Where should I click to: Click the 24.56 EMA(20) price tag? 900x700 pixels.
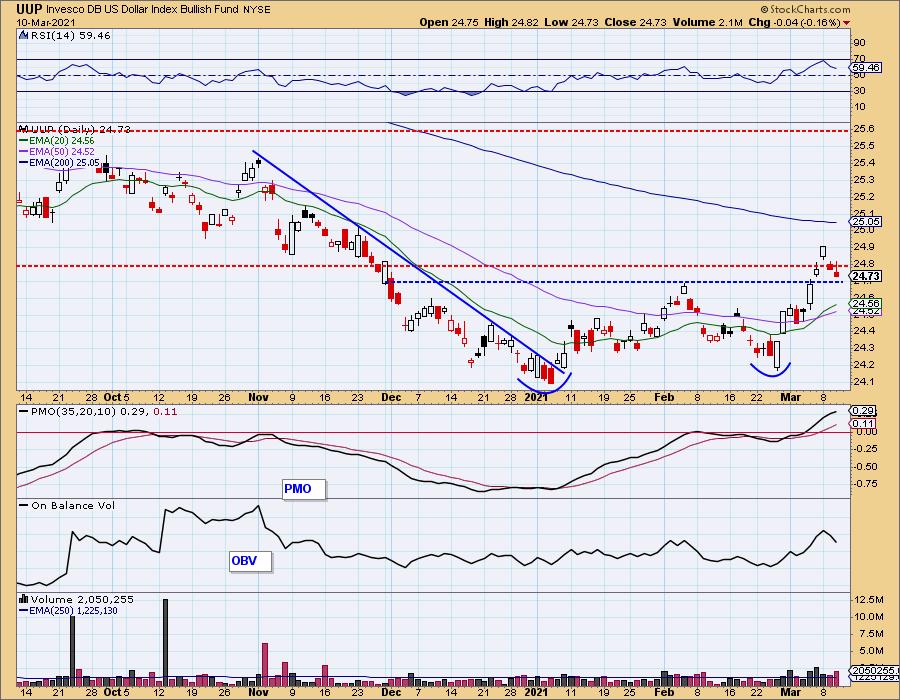pos(866,304)
